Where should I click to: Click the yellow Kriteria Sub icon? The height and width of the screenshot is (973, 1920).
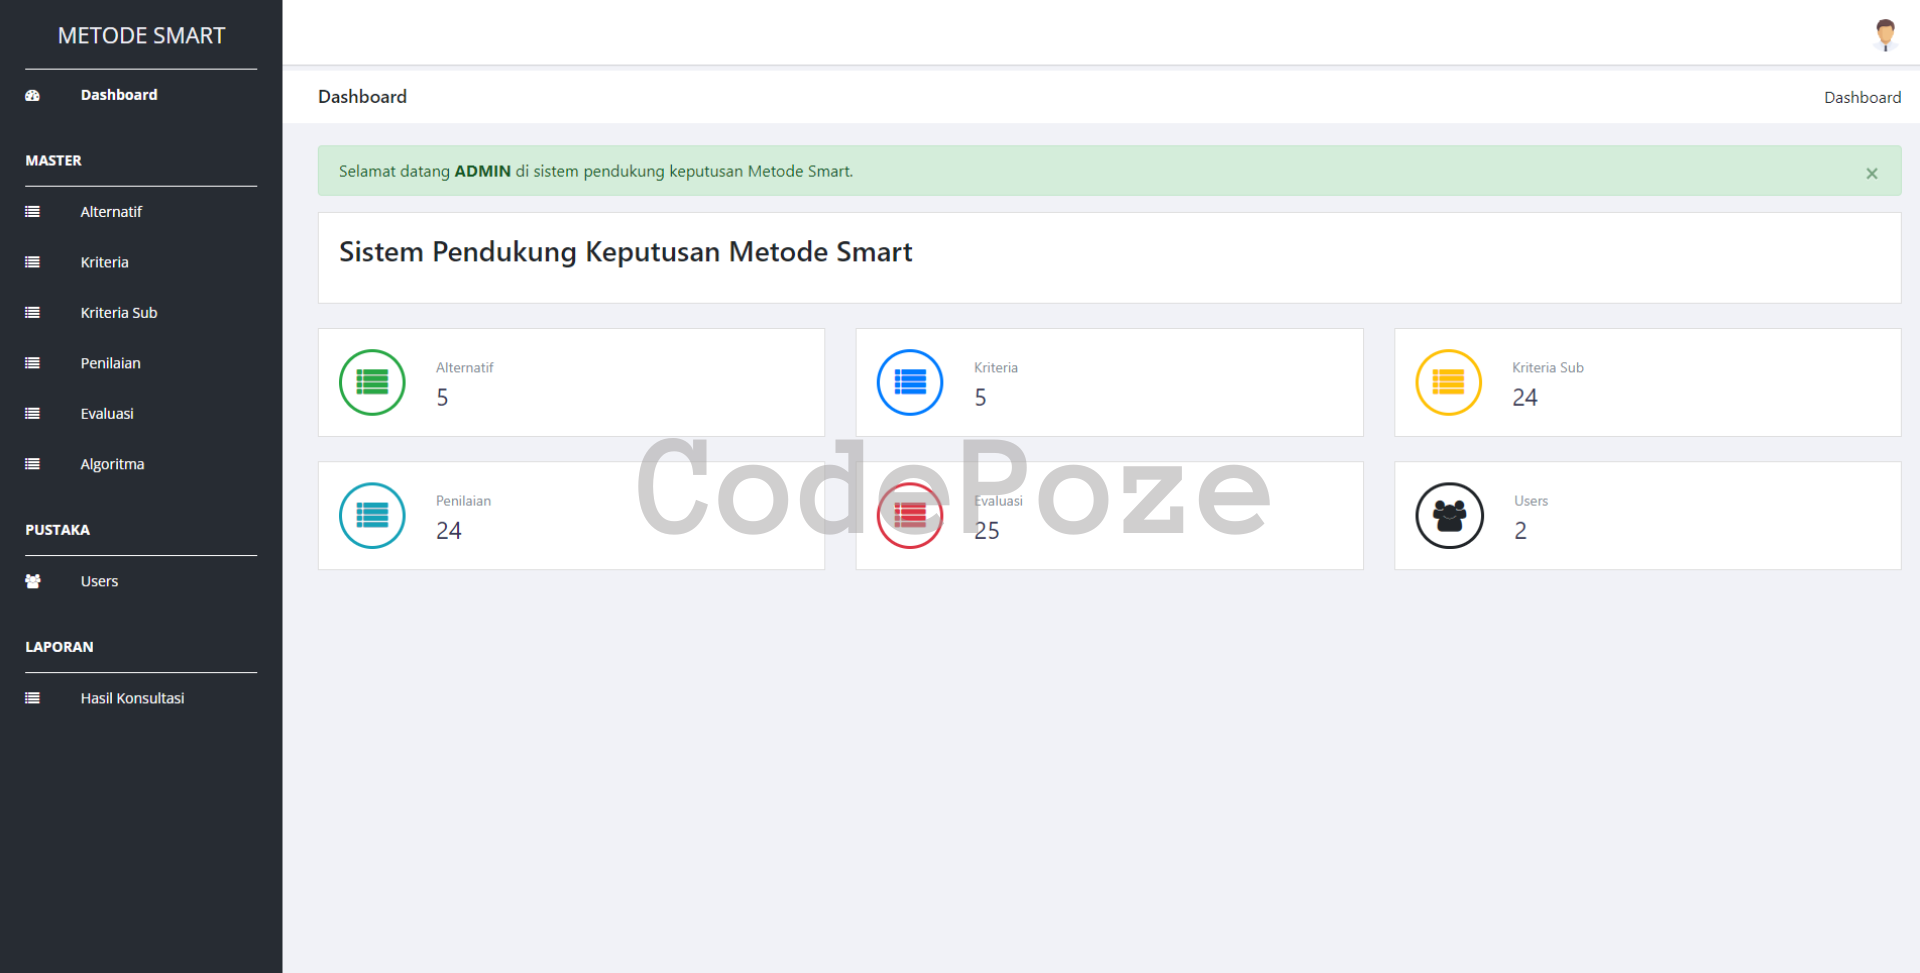coord(1448,382)
